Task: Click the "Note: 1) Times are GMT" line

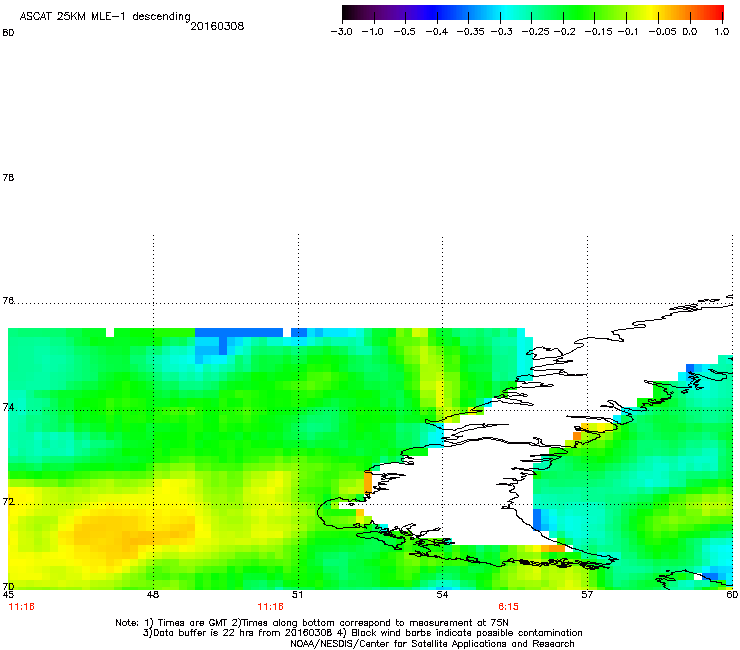Action: (311, 623)
